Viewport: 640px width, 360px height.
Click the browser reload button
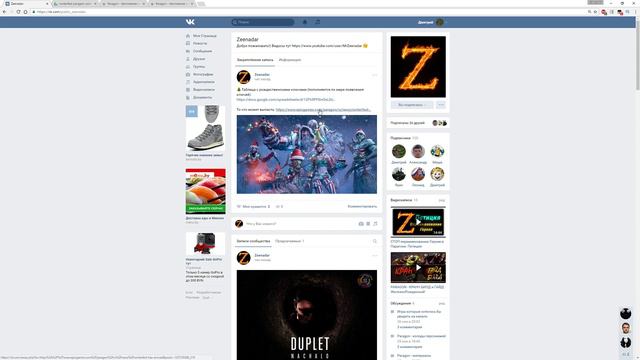pos(18,12)
